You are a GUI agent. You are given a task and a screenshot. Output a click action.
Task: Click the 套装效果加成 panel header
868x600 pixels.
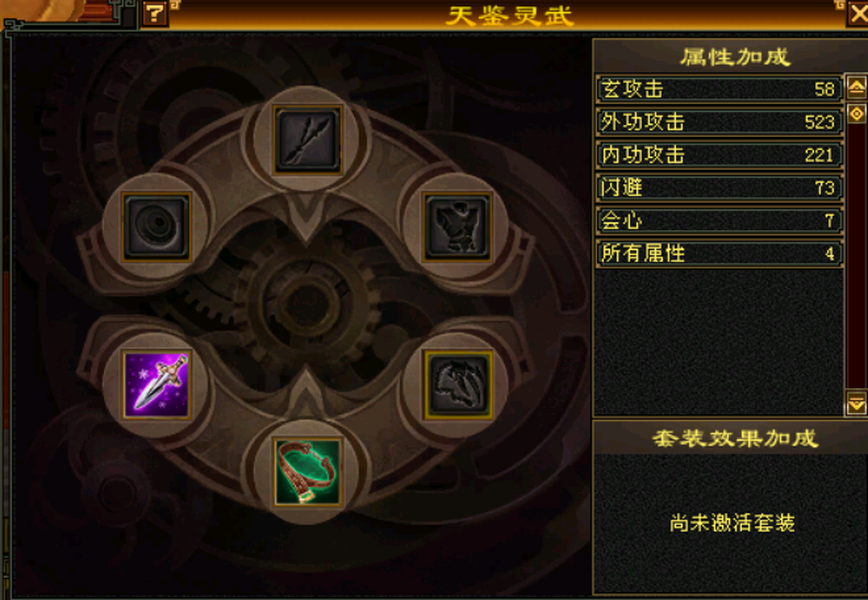click(735, 438)
